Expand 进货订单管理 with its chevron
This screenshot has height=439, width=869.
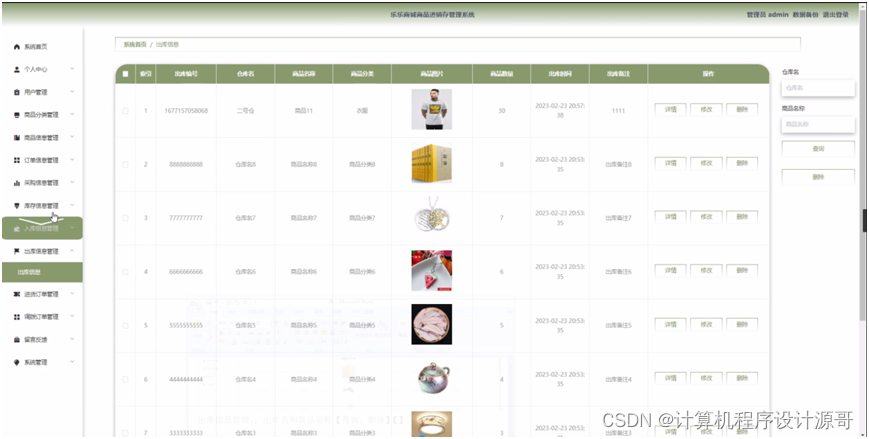(x=72, y=294)
